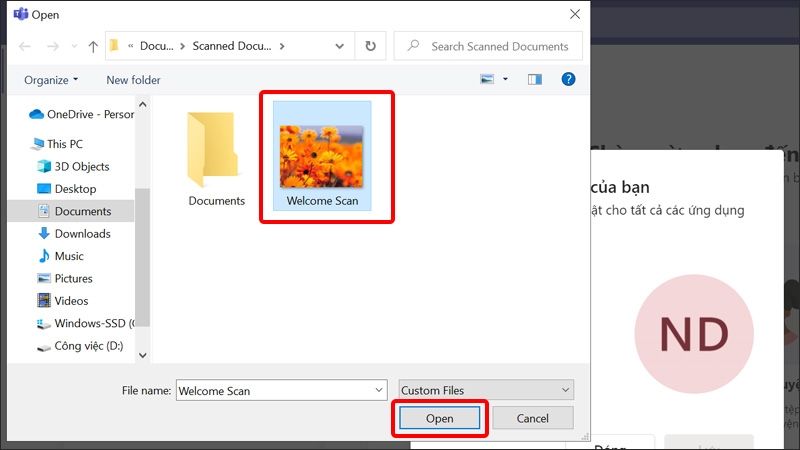This screenshot has height=450, width=800.
Task: Open Windows-SSD drive in the sidebar
Action: point(85,323)
